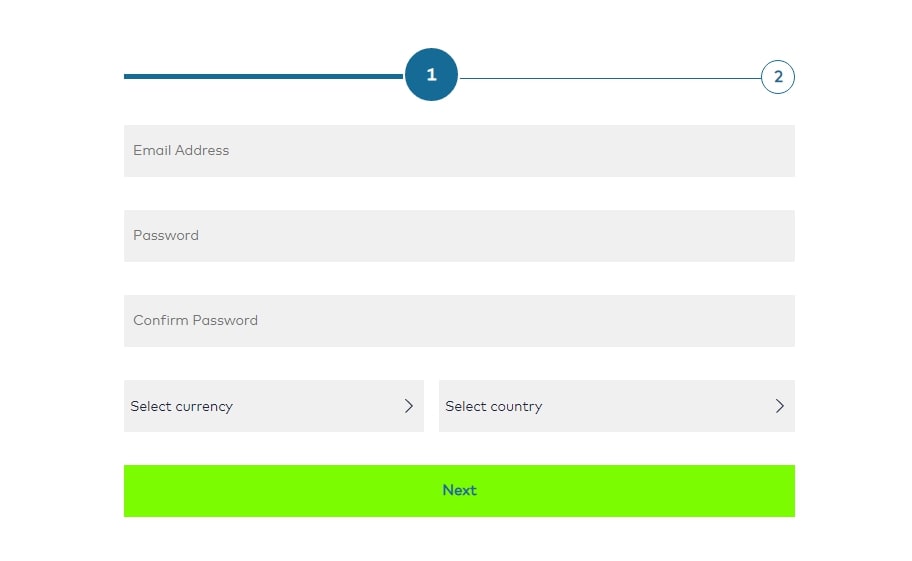Expand the Select country dropdown
This screenshot has height=561, width=912.
coord(616,406)
